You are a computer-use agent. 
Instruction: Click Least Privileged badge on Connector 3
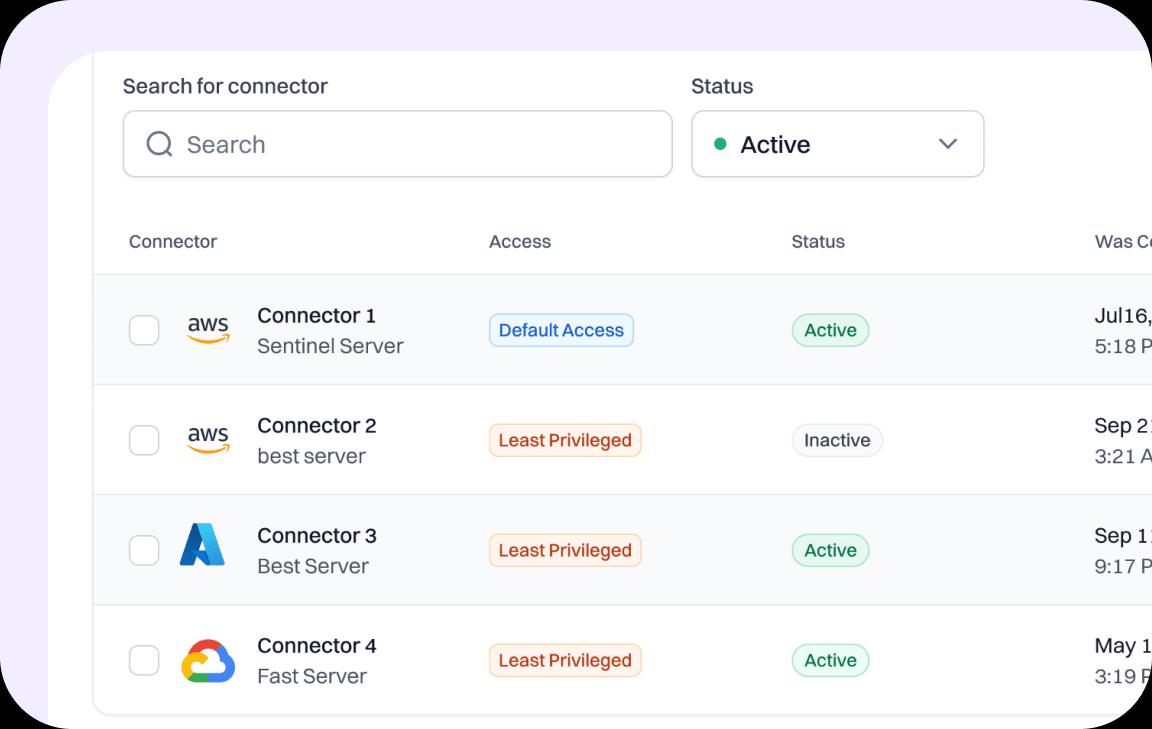click(565, 550)
